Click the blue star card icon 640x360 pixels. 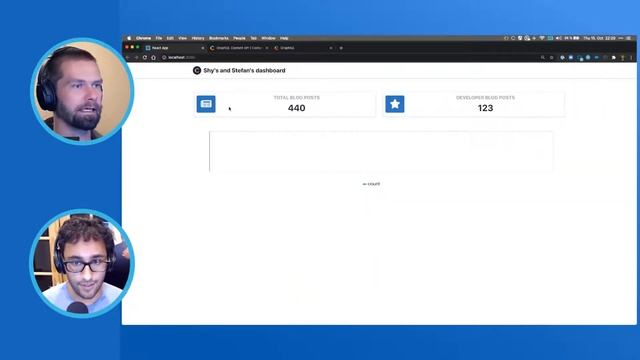[395, 104]
